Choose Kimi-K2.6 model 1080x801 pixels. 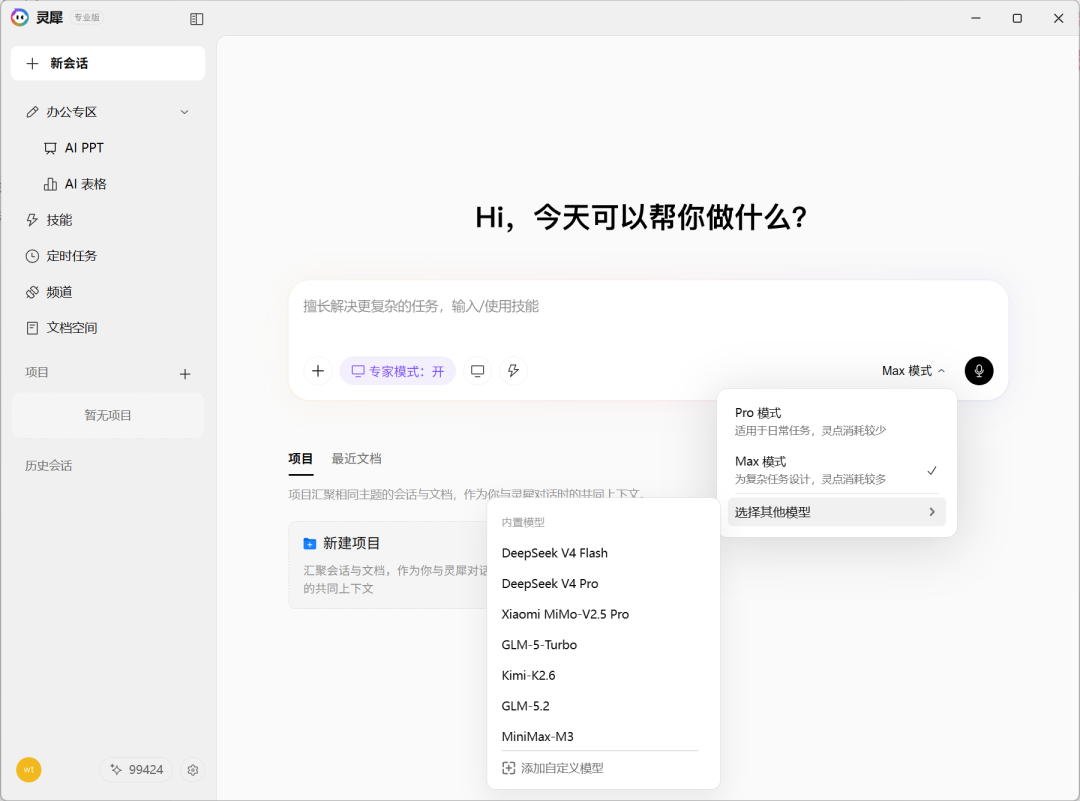603,676
